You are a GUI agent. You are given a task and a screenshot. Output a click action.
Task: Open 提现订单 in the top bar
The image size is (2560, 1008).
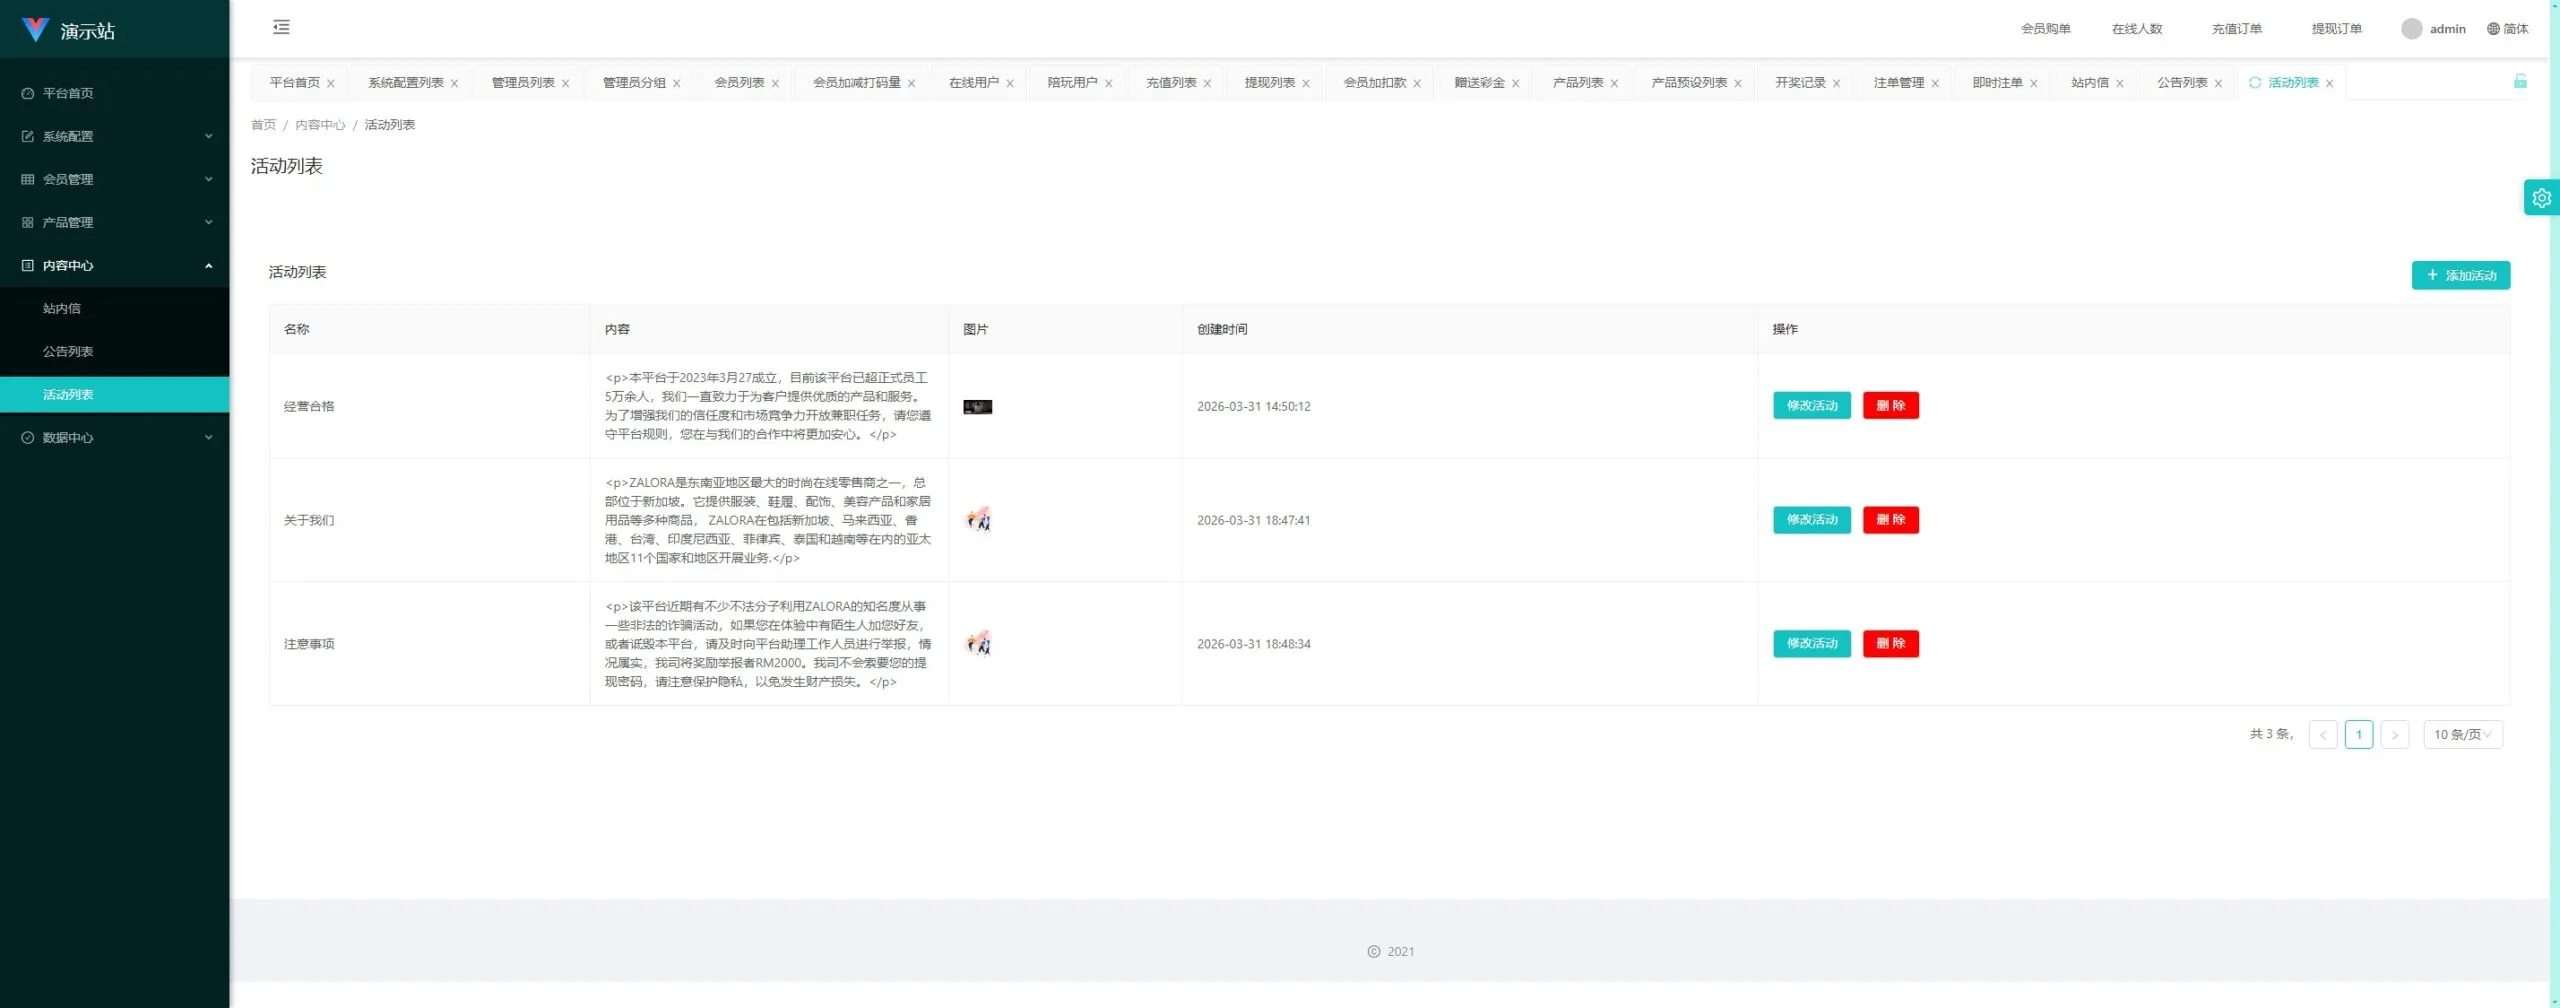pyautogui.click(x=2336, y=29)
